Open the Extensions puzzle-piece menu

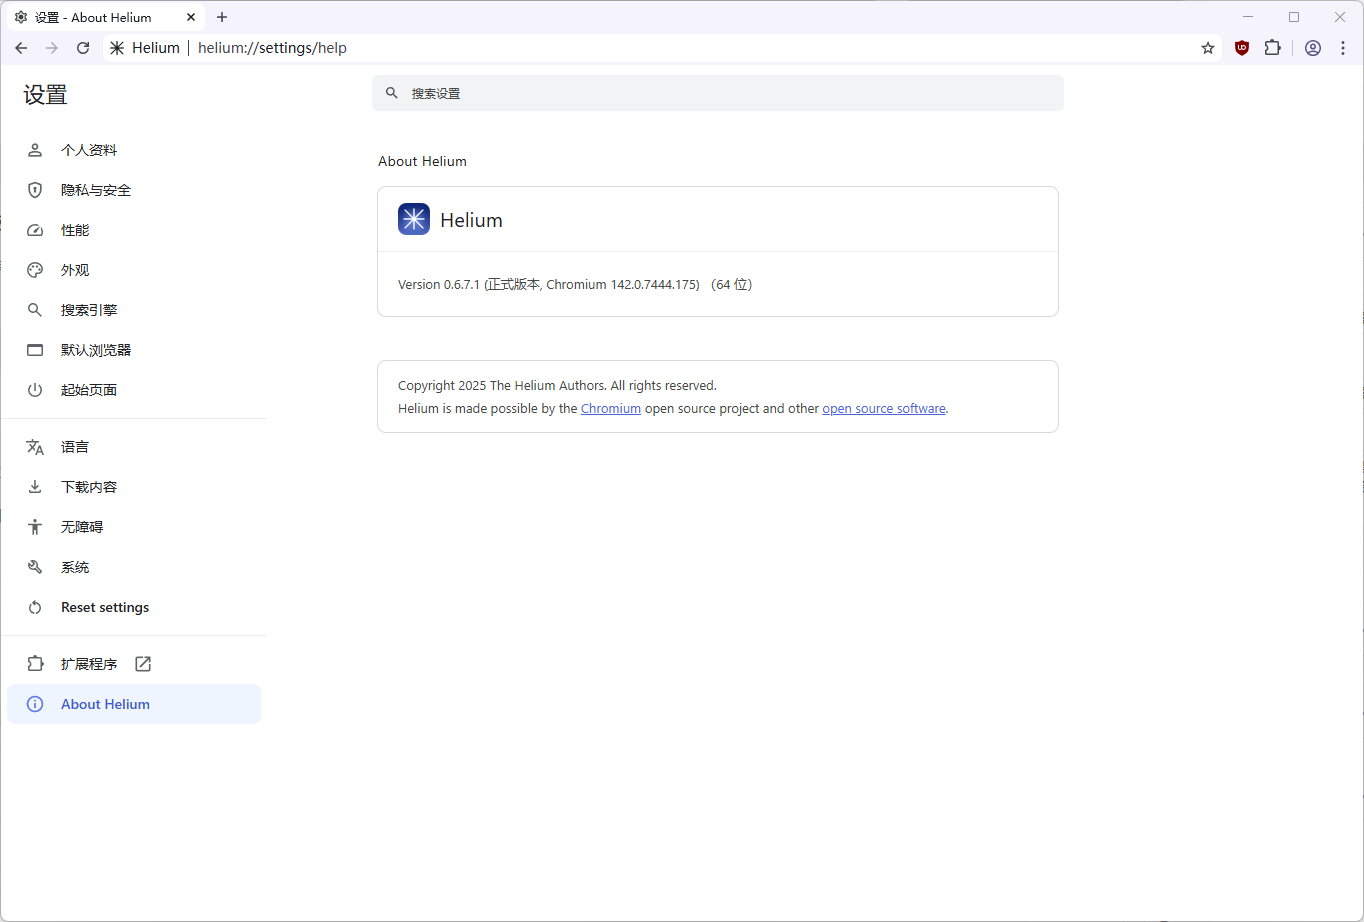[x=1272, y=48]
